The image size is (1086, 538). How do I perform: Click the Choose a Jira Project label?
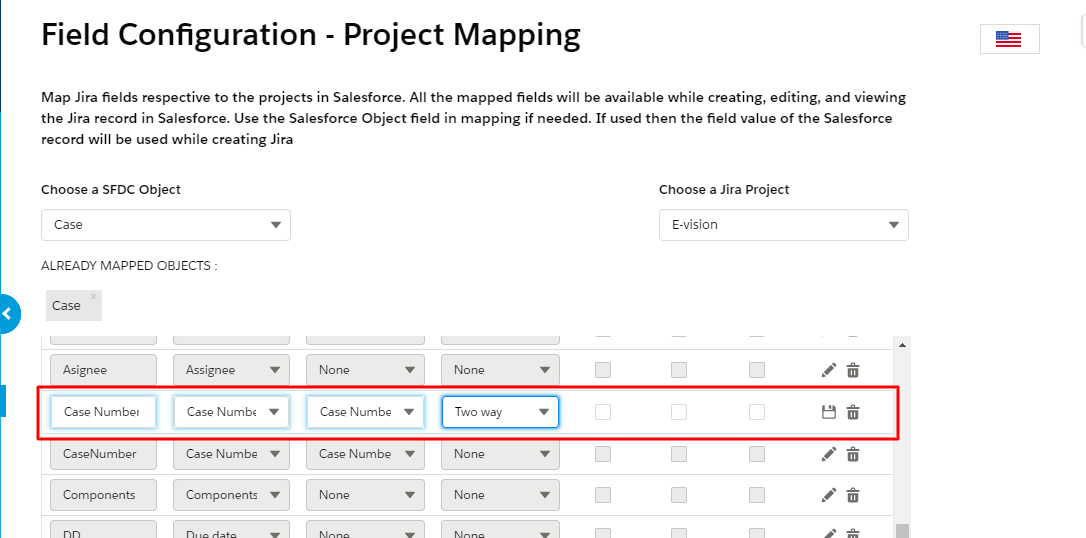pyautogui.click(x=724, y=190)
